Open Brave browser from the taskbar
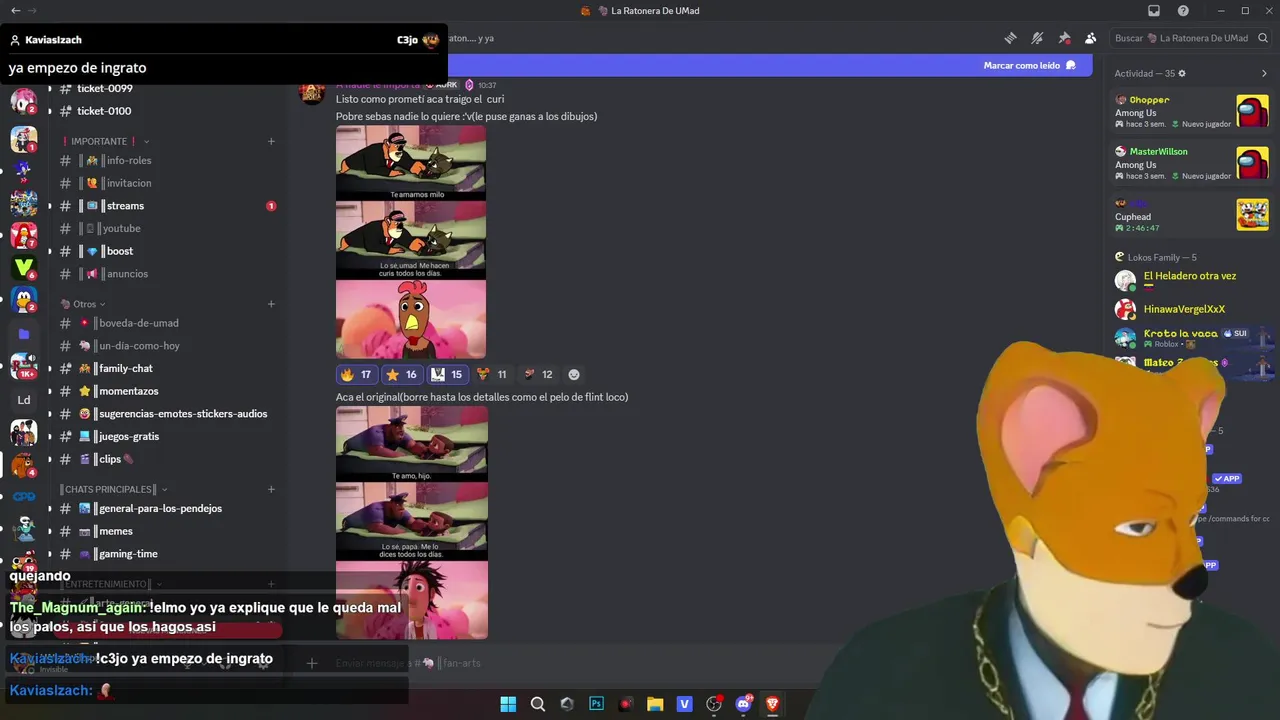This screenshot has width=1280, height=720. [772, 704]
